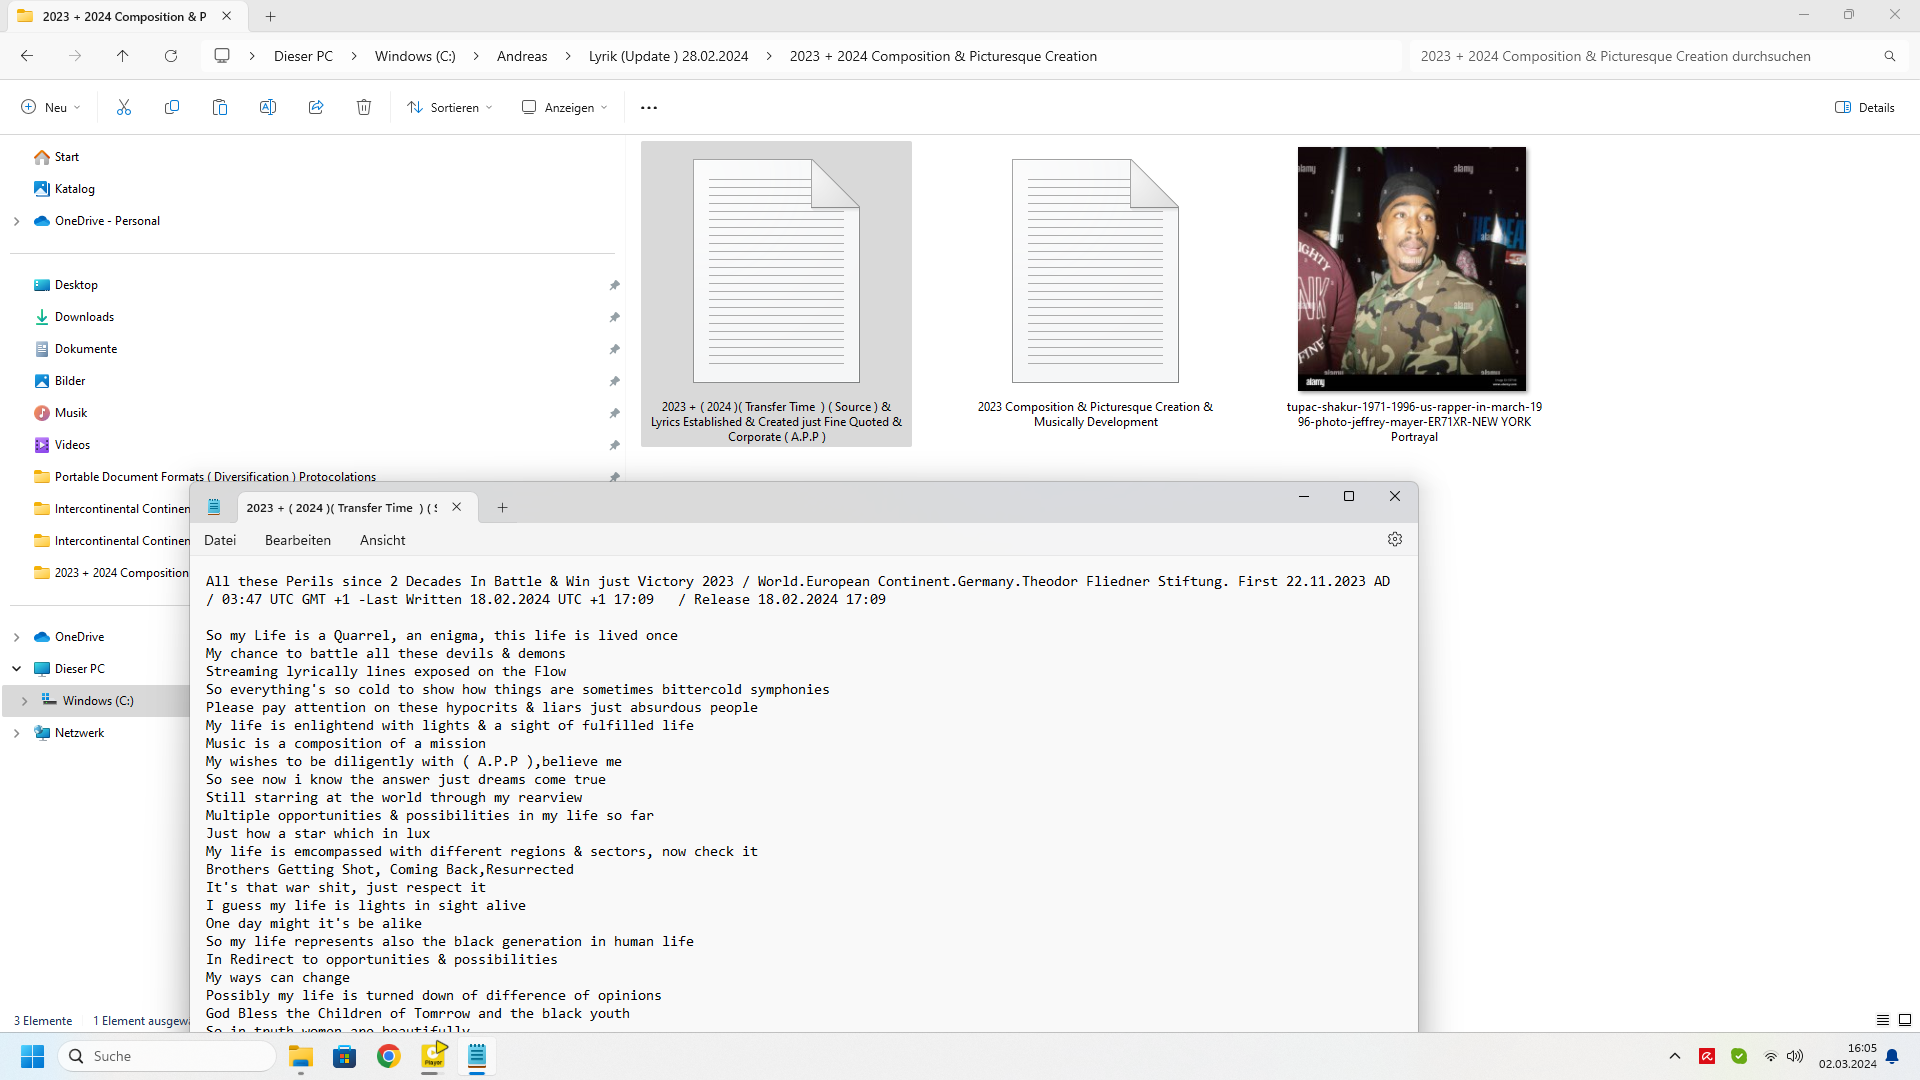Select the tupac-shakur photo thumbnail
This screenshot has height=1080, width=1920.
point(1412,269)
